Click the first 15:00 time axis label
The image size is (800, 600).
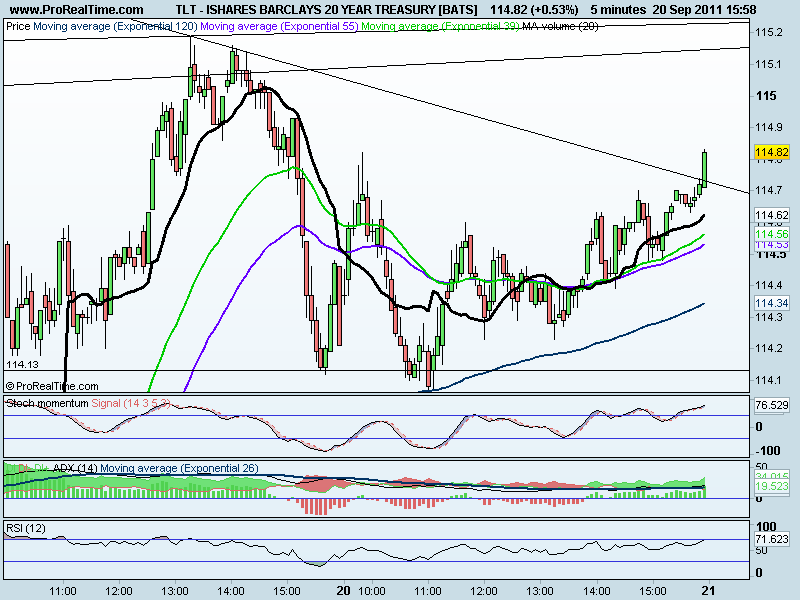pos(287,591)
